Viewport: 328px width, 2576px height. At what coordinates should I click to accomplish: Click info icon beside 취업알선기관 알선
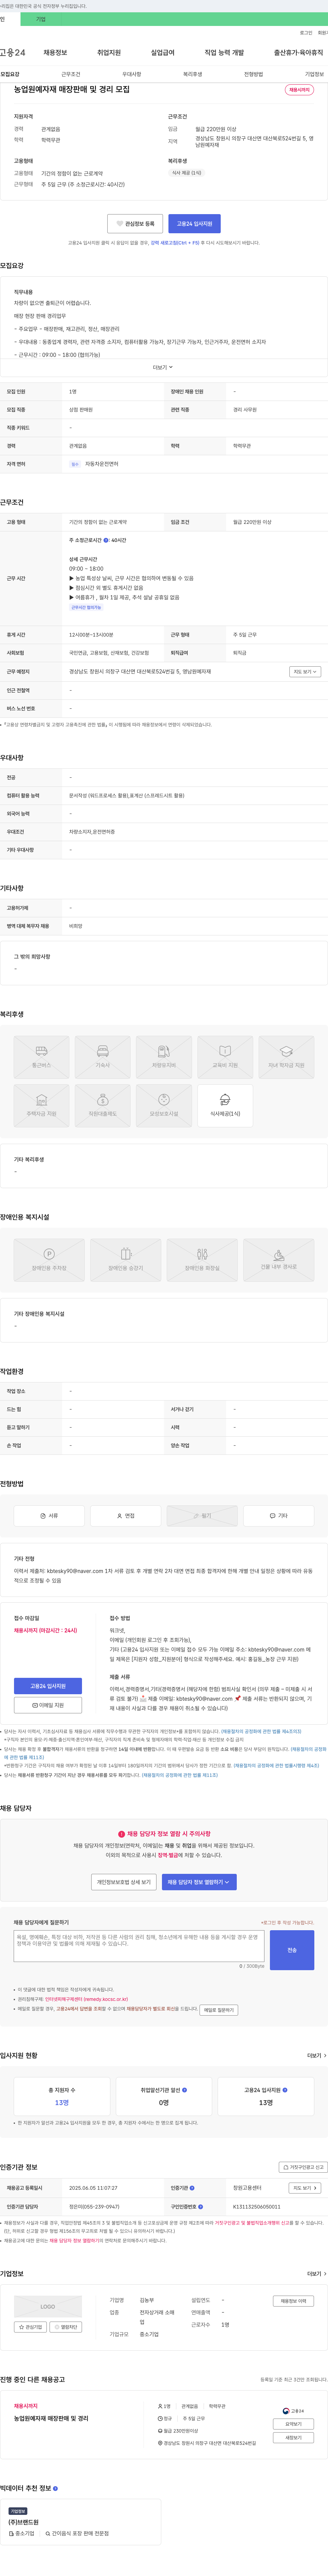(x=184, y=2090)
